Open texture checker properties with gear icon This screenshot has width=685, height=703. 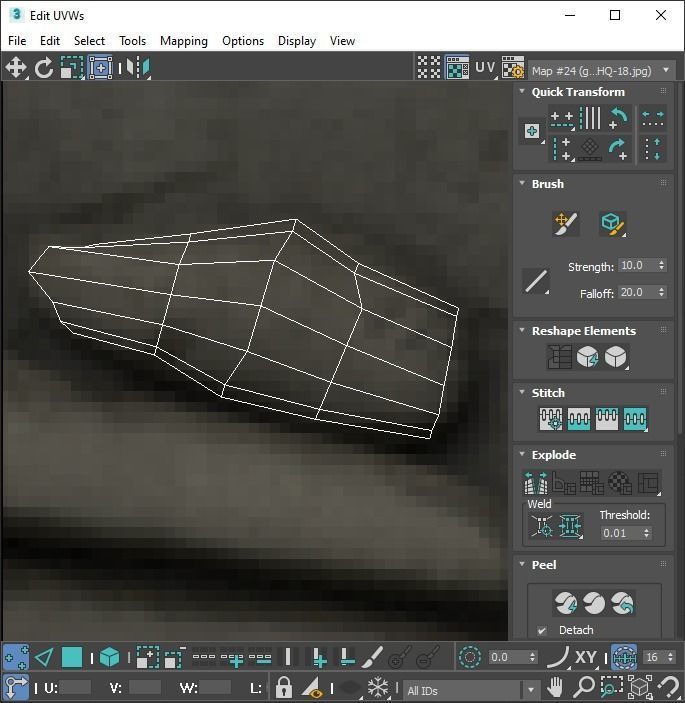point(512,68)
